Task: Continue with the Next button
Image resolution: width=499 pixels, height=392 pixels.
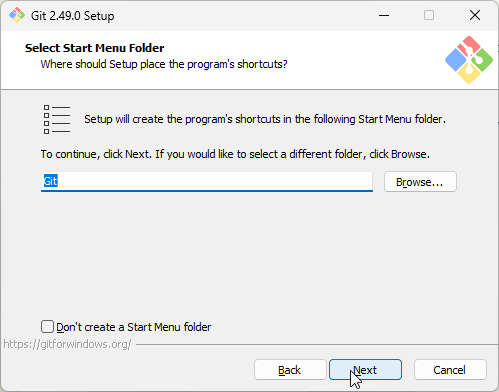Action: pos(365,370)
